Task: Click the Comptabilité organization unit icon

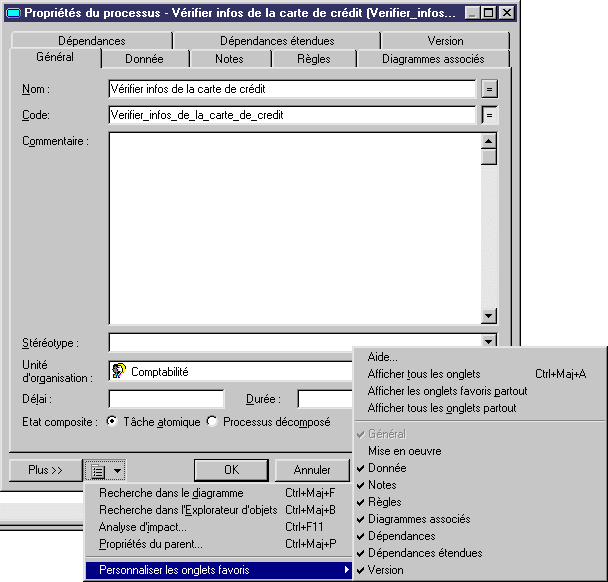Action: pos(119,371)
